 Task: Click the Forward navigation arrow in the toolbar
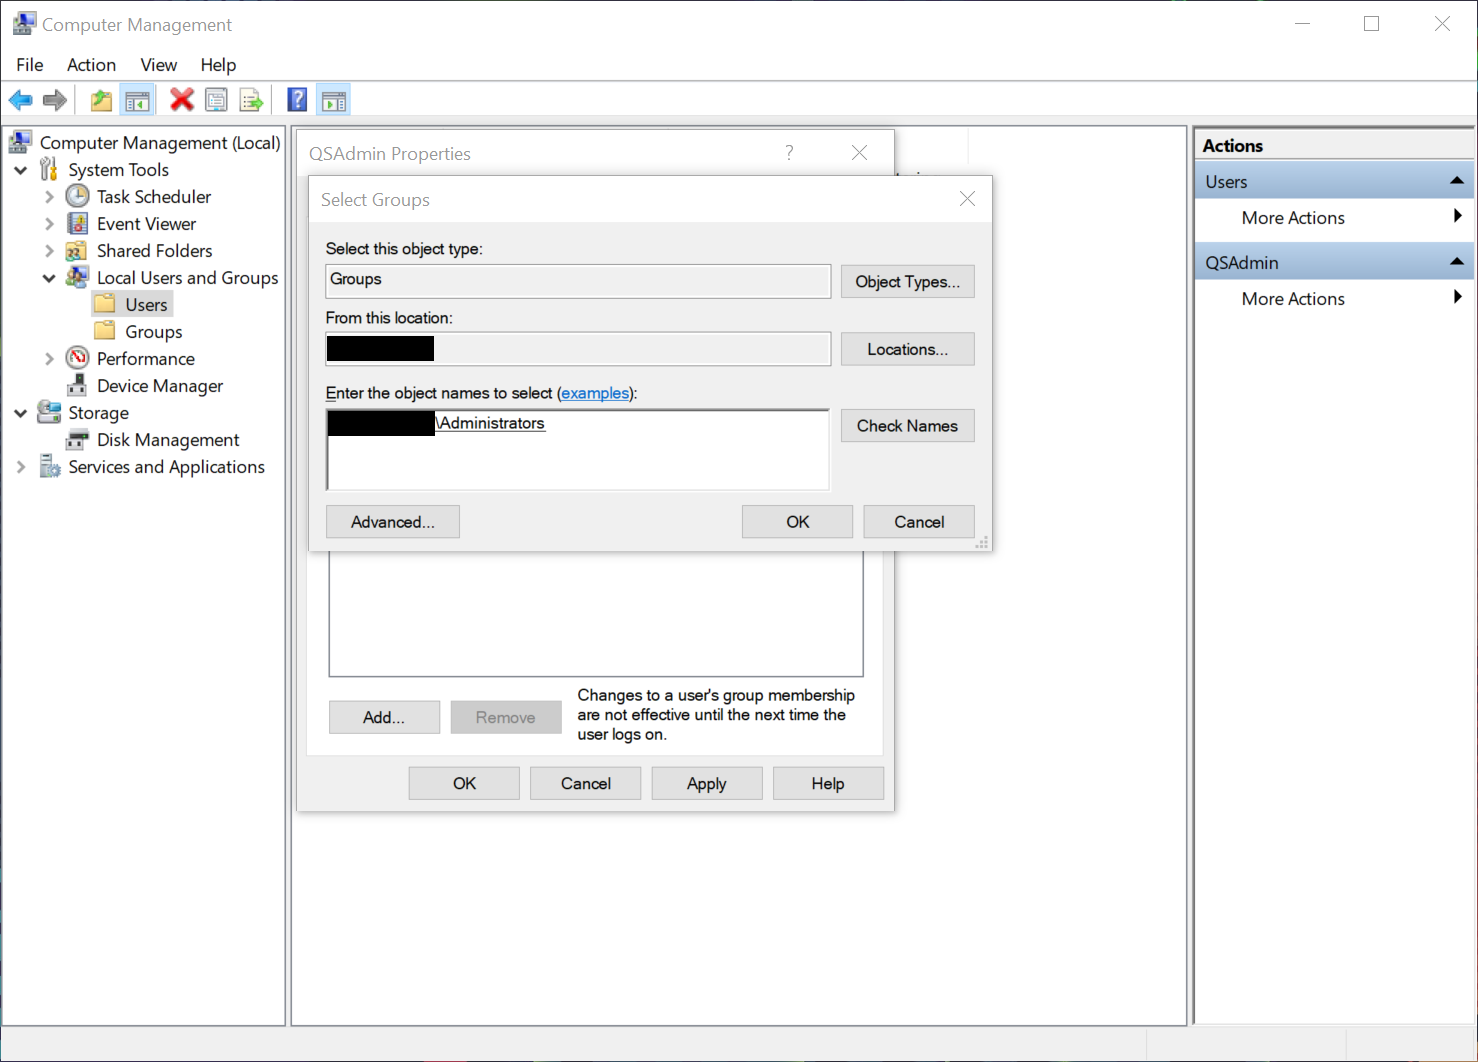pyautogui.click(x=55, y=99)
